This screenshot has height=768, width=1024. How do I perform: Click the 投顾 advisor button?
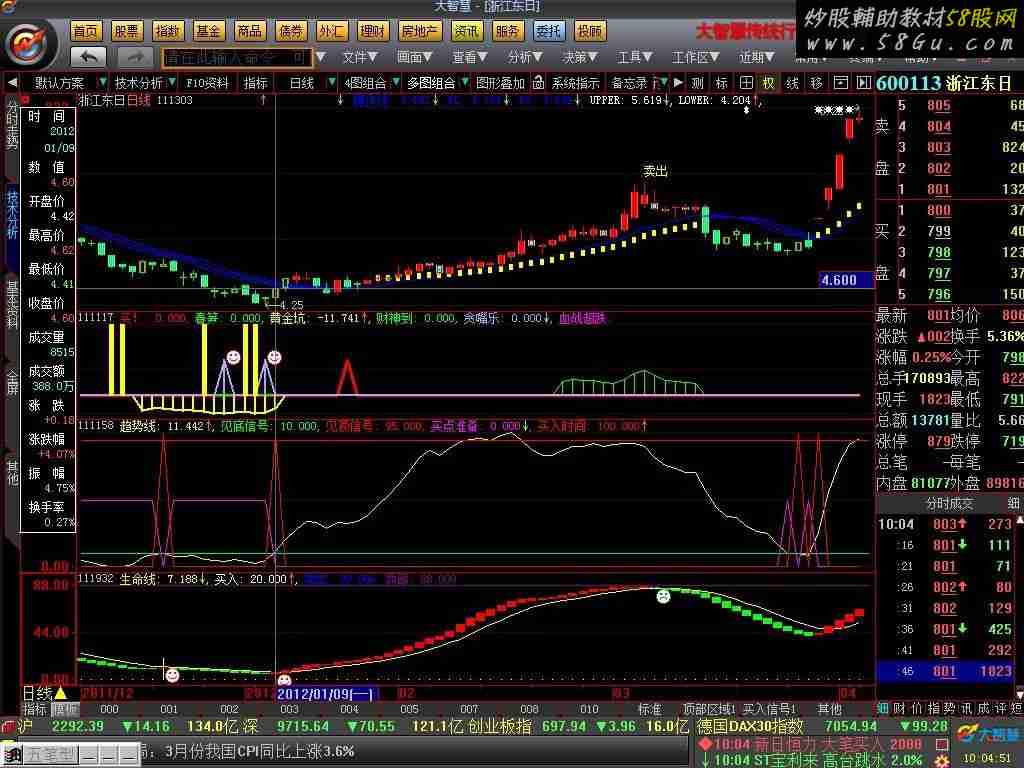click(x=590, y=31)
